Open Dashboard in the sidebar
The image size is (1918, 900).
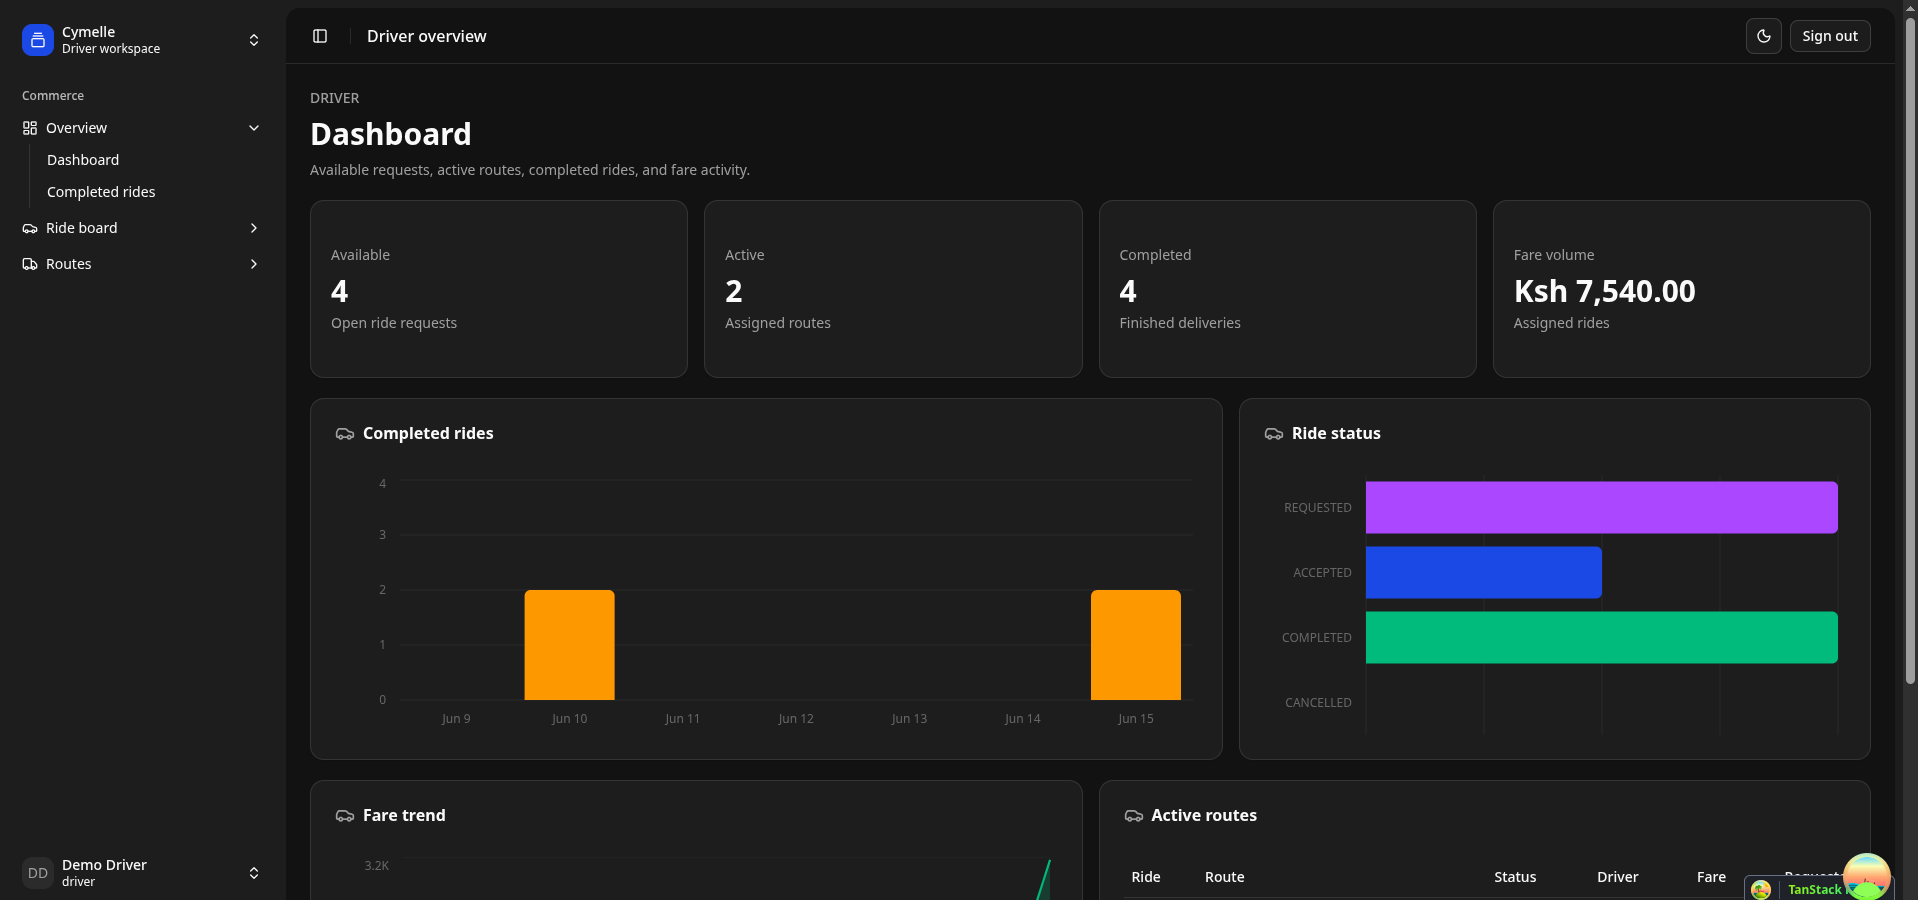(x=83, y=160)
